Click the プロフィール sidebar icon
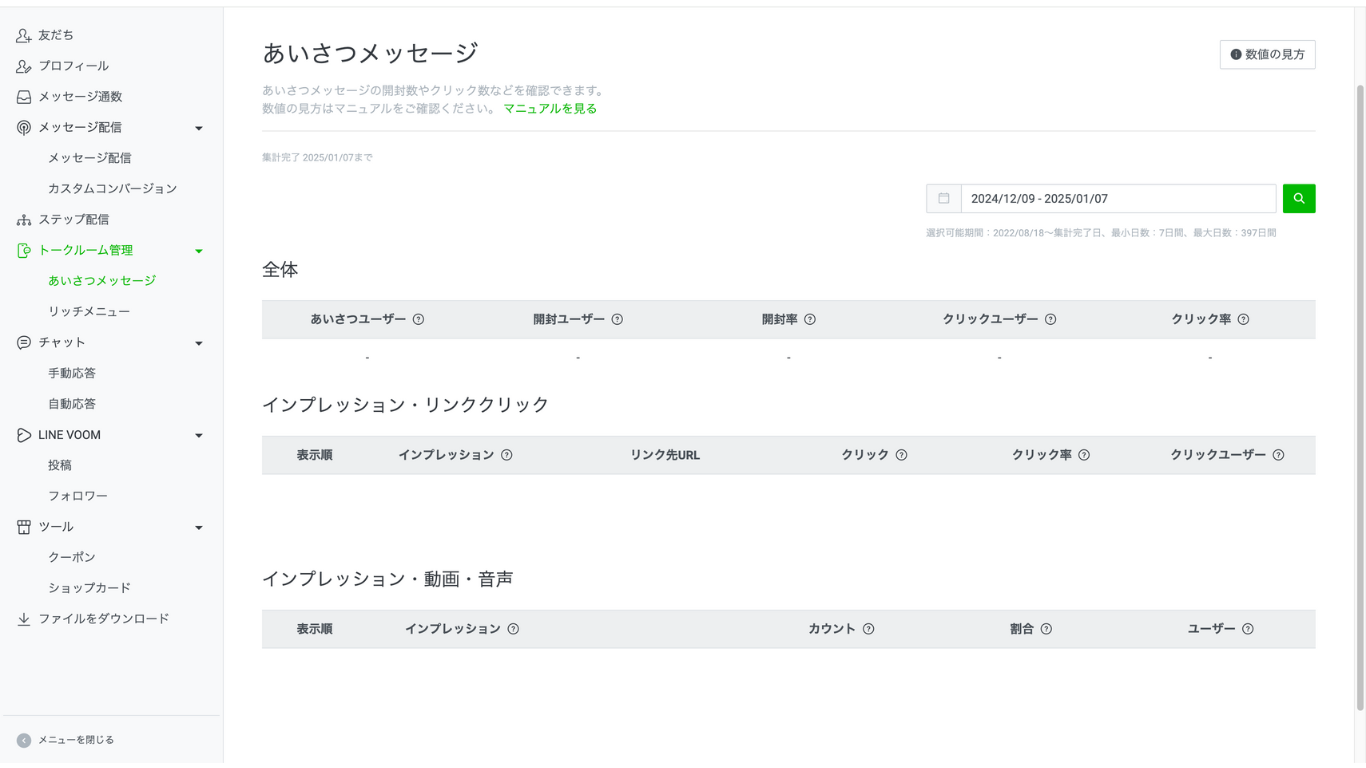The height and width of the screenshot is (768, 1366). (x=24, y=66)
